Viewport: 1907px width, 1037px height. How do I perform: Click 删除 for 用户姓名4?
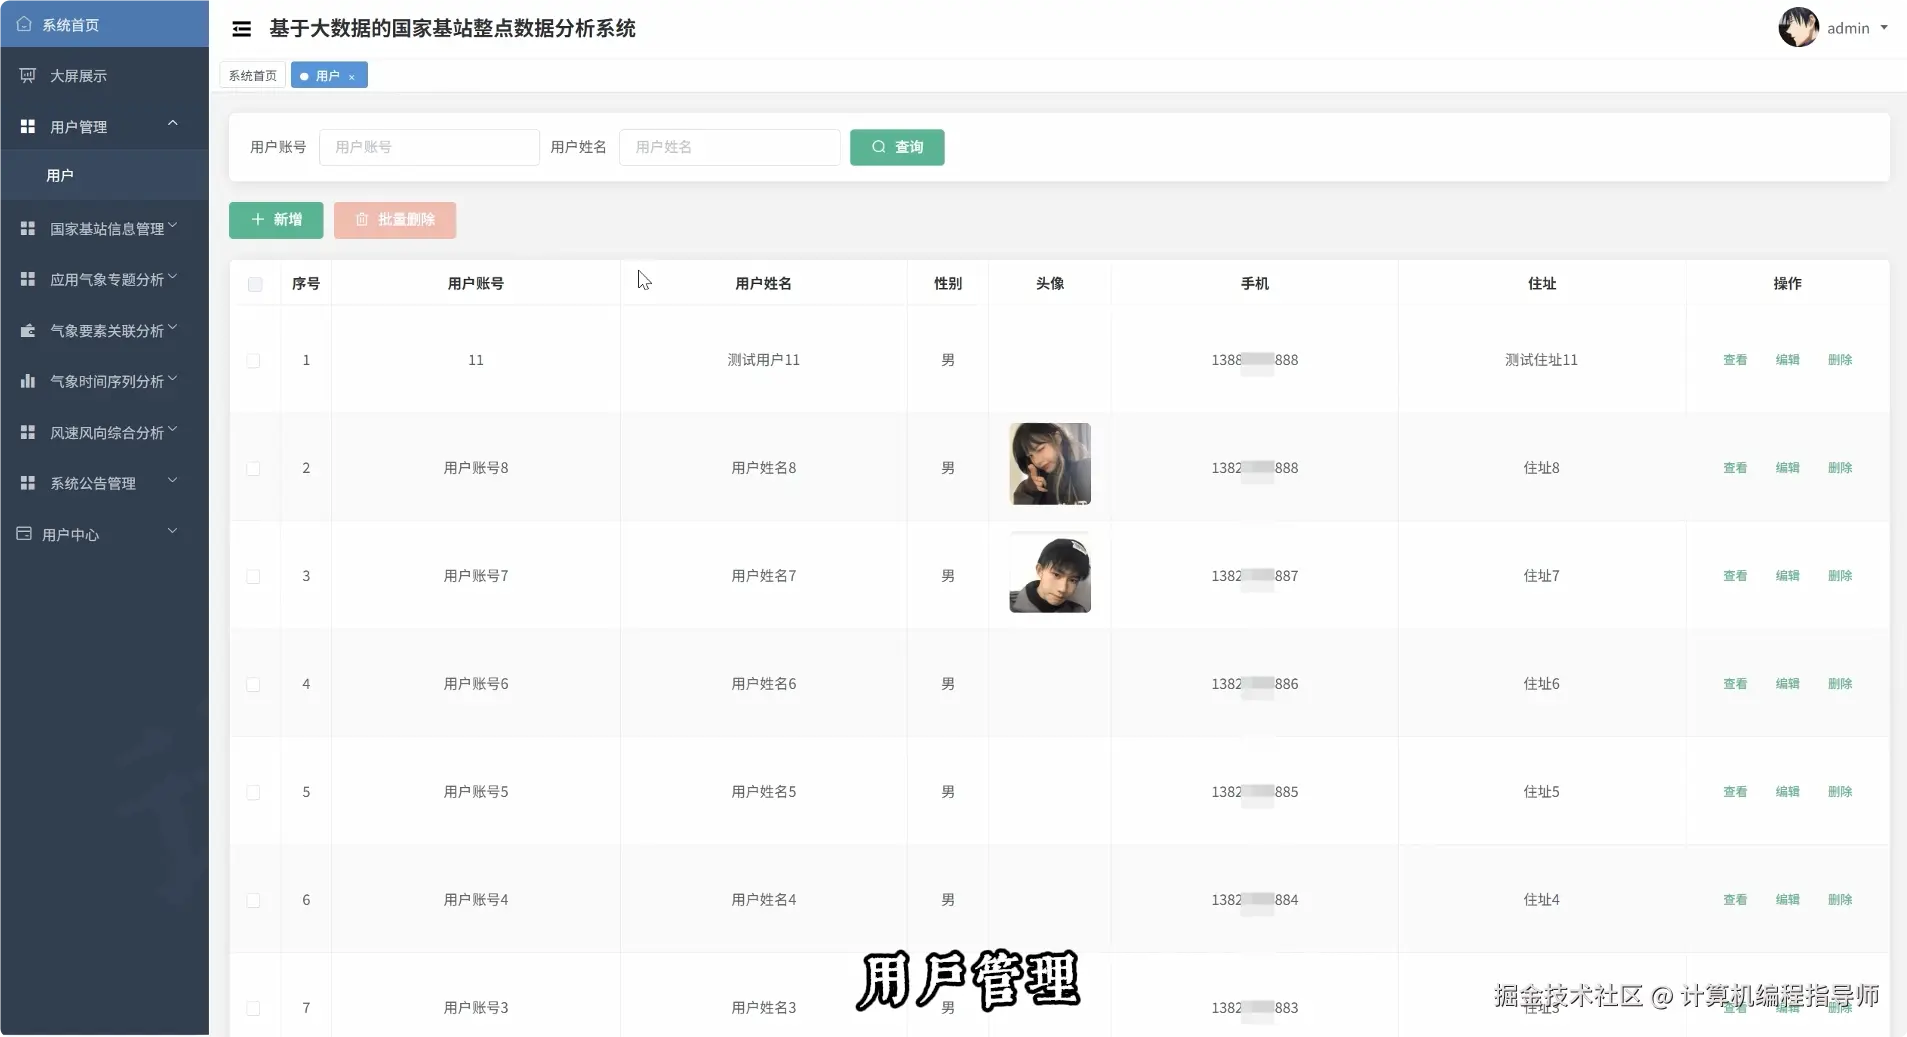tap(1840, 900)
